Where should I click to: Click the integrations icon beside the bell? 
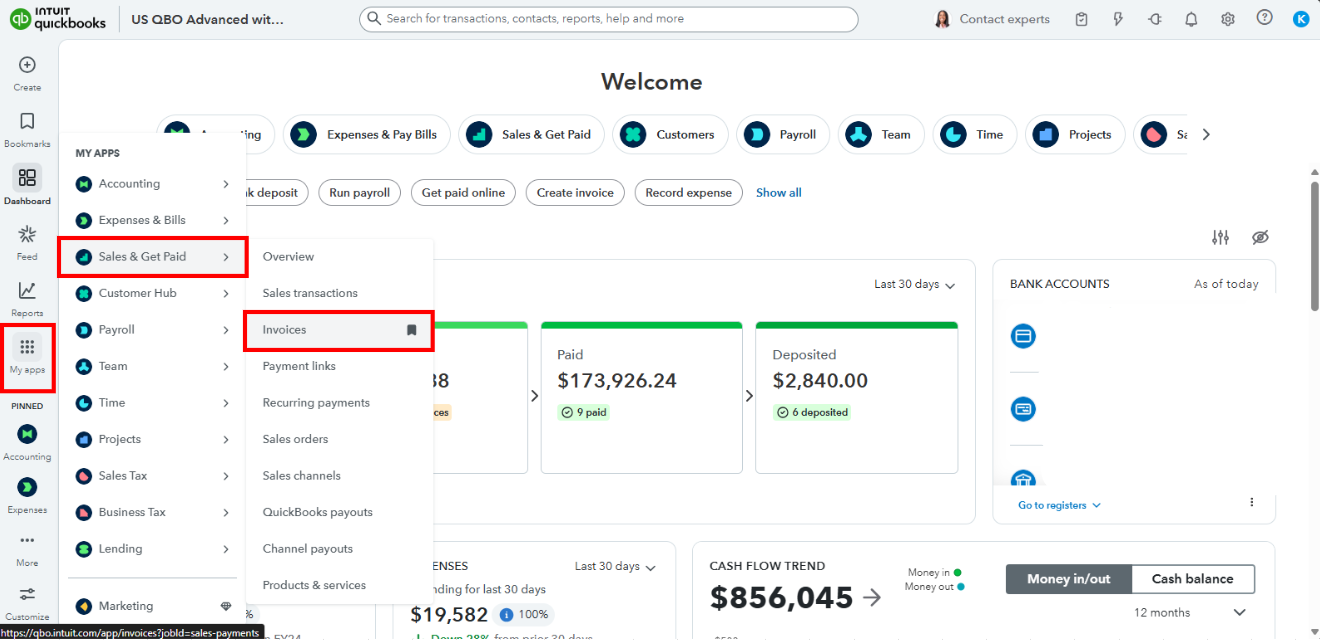point(1155,19)
